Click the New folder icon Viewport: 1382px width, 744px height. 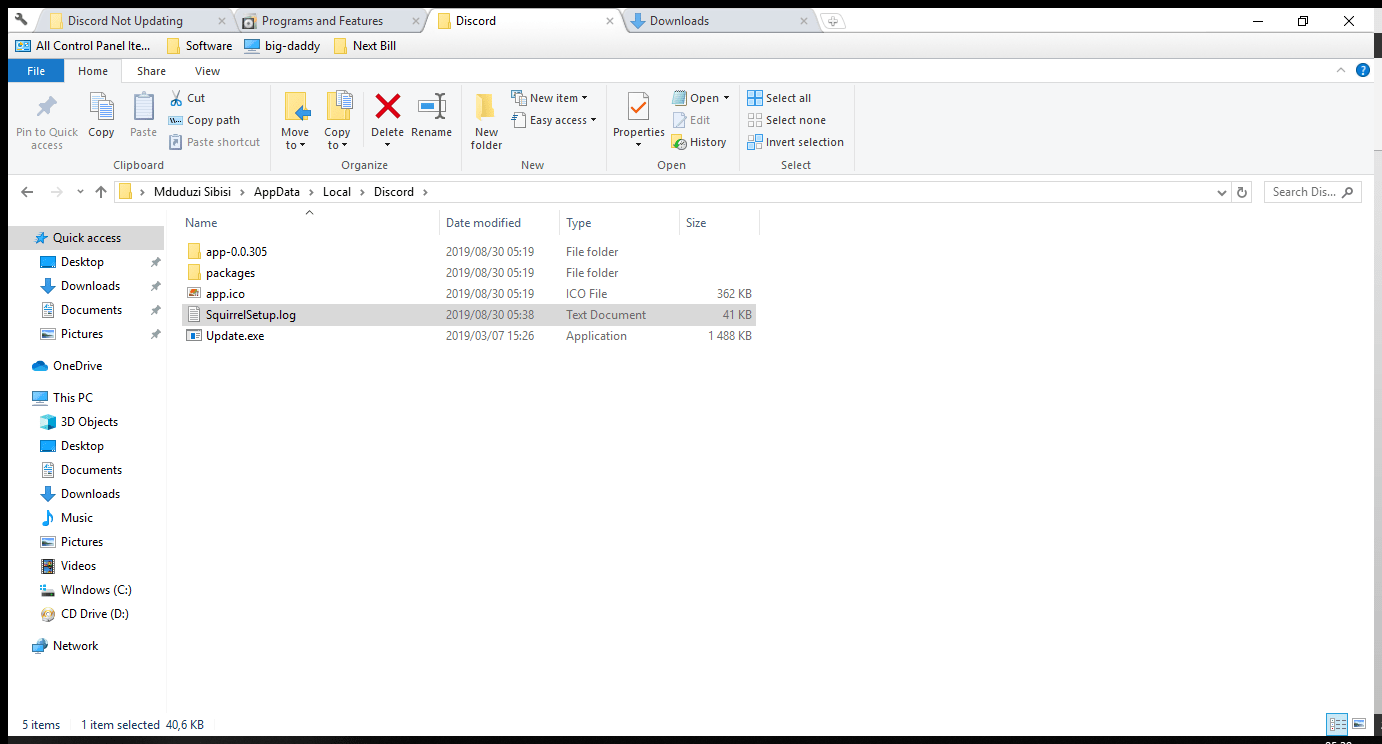click(486, 107)
